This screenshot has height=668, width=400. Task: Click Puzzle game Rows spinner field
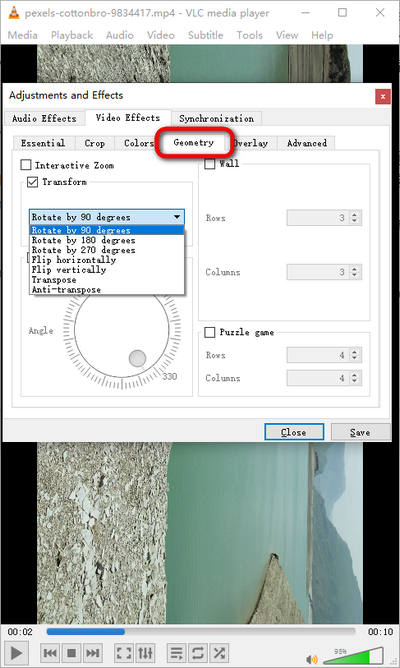324,355
